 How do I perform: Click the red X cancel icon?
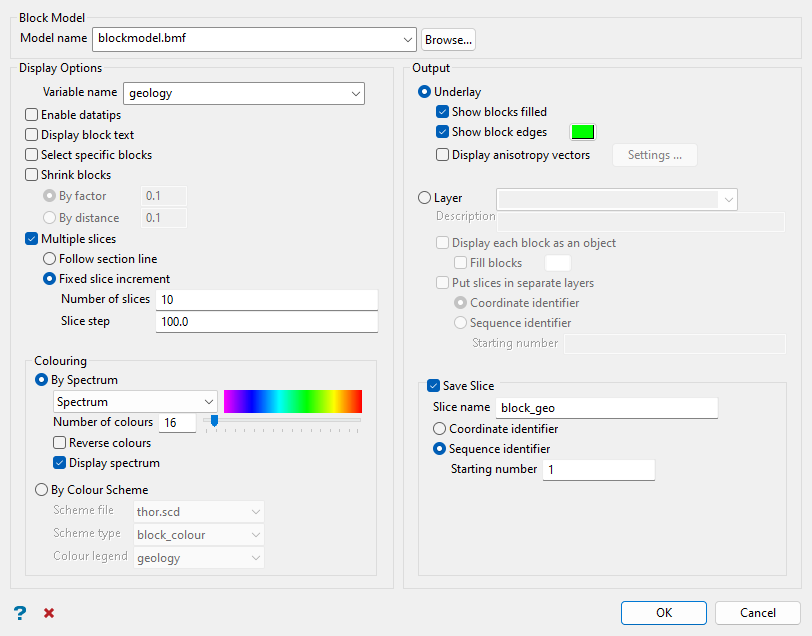49,612
